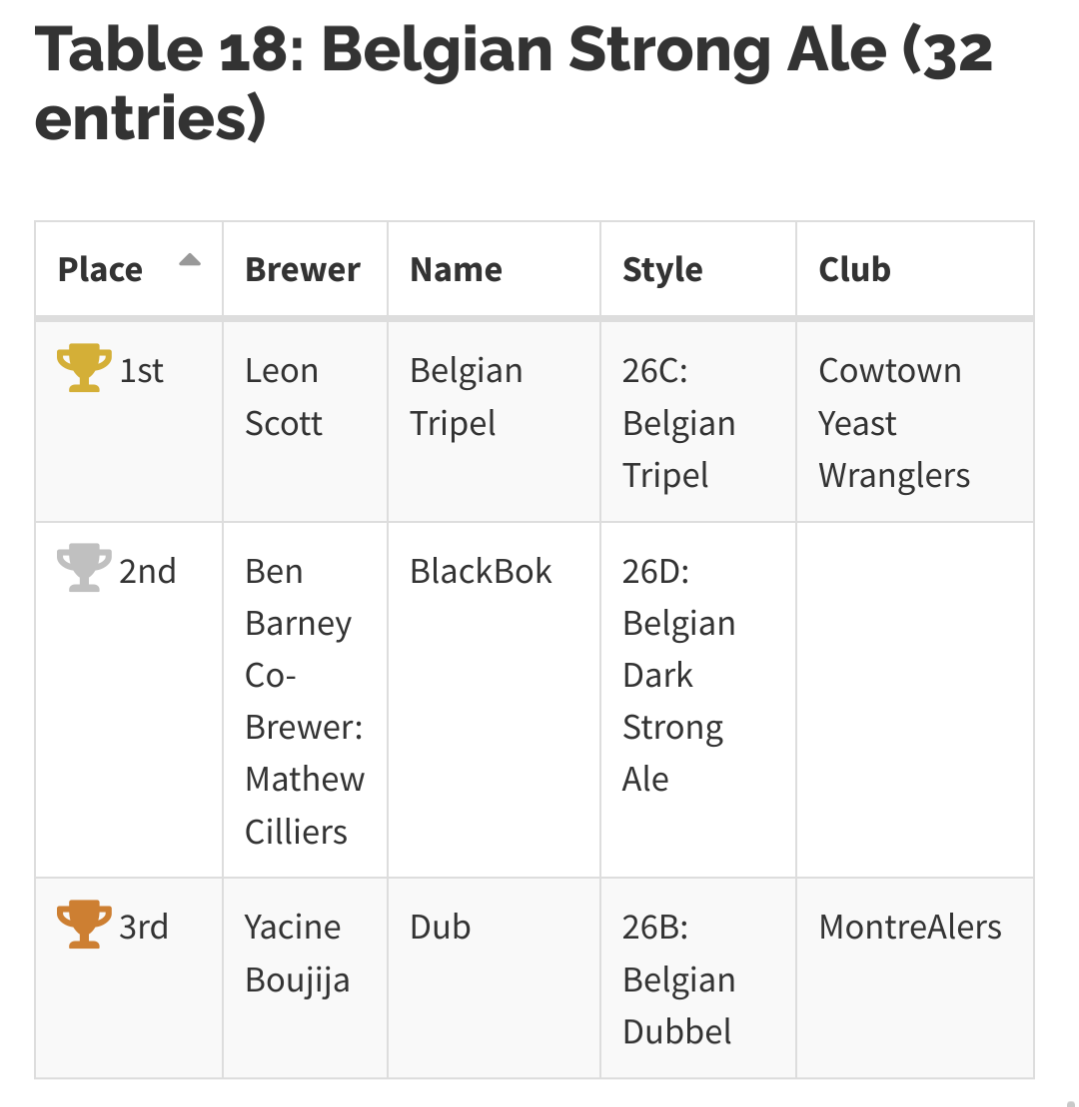Click the gold first place trophy icon
The height and width of the screenshot is (1107, 1079).
click(x=84, y=369)
